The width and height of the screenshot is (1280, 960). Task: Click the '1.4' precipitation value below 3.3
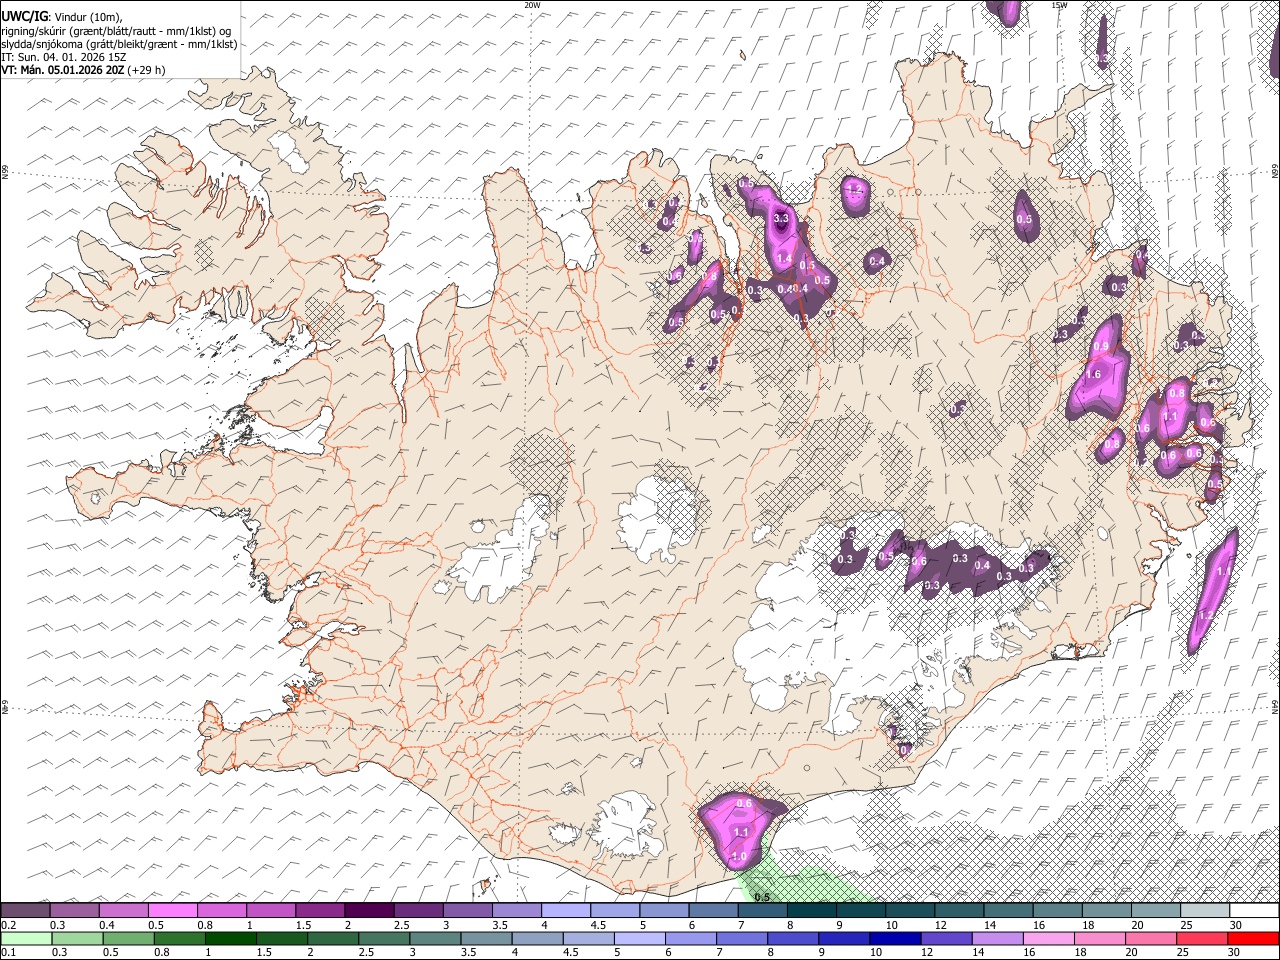click(x=784, y=259)
